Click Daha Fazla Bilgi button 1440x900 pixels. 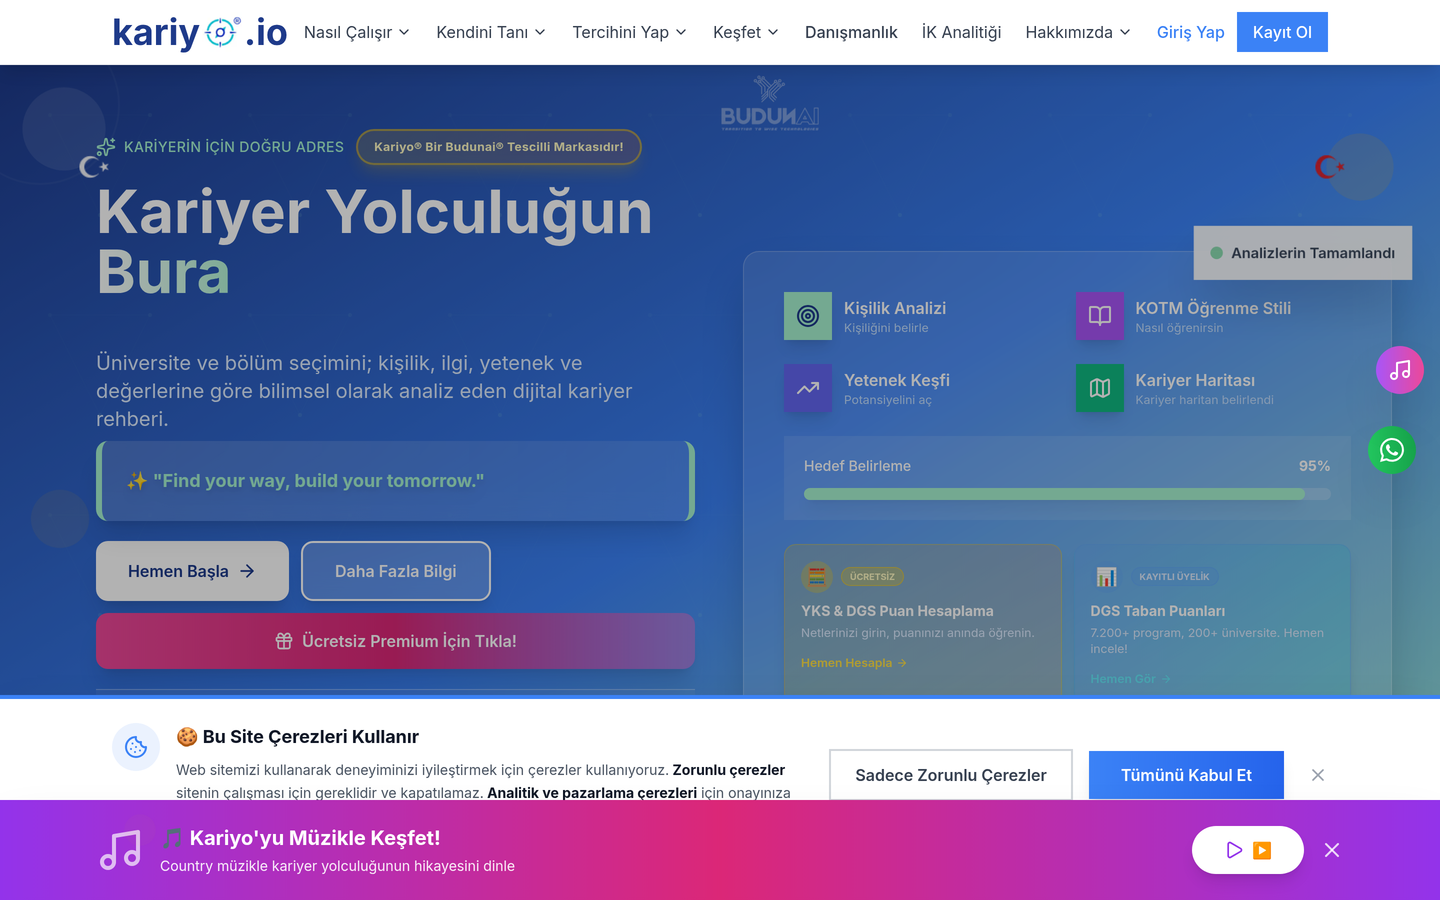tap(396, 571)
